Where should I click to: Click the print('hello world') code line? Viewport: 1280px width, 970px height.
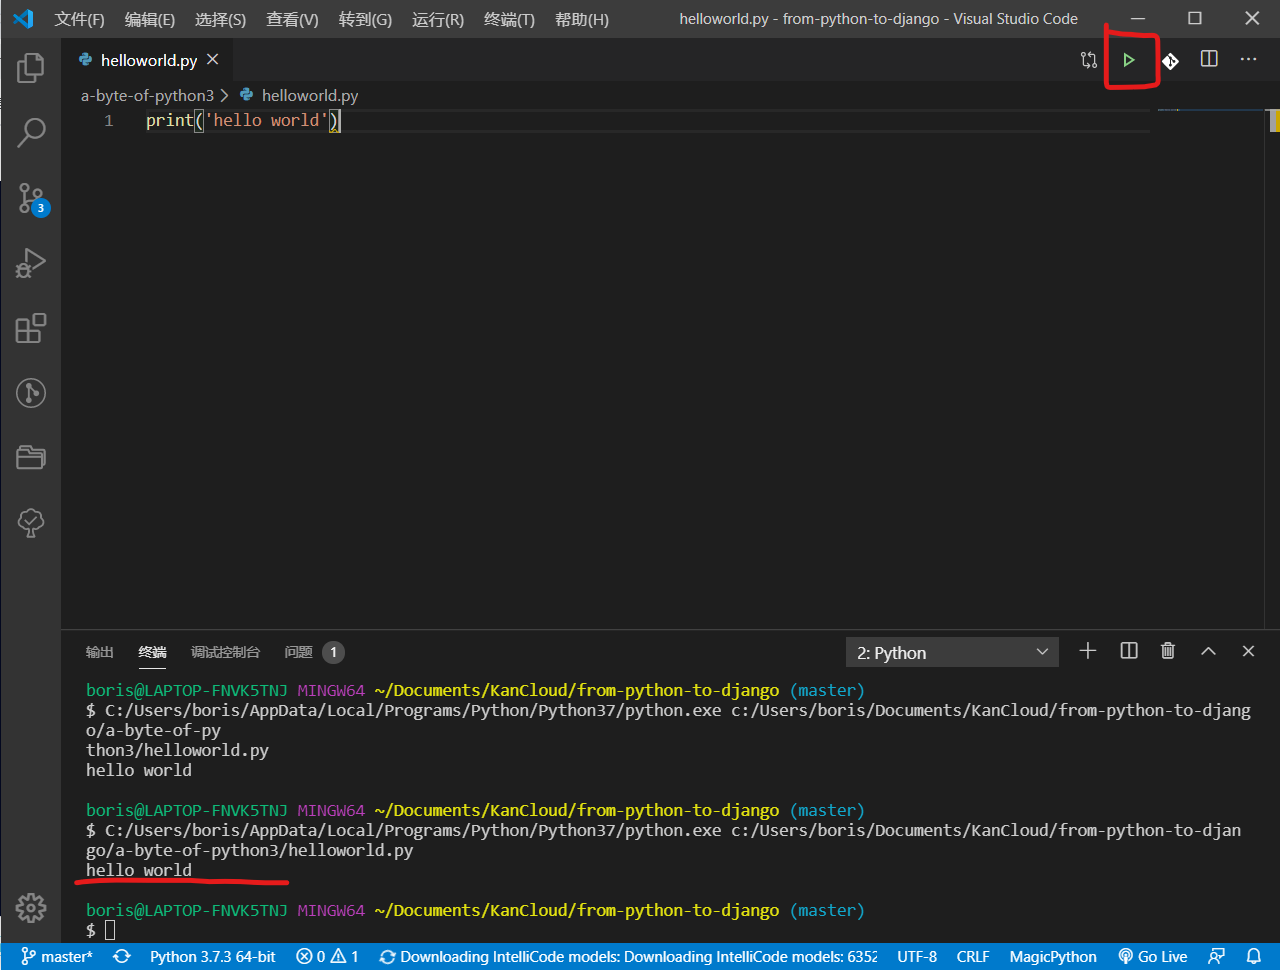point(243,121)
